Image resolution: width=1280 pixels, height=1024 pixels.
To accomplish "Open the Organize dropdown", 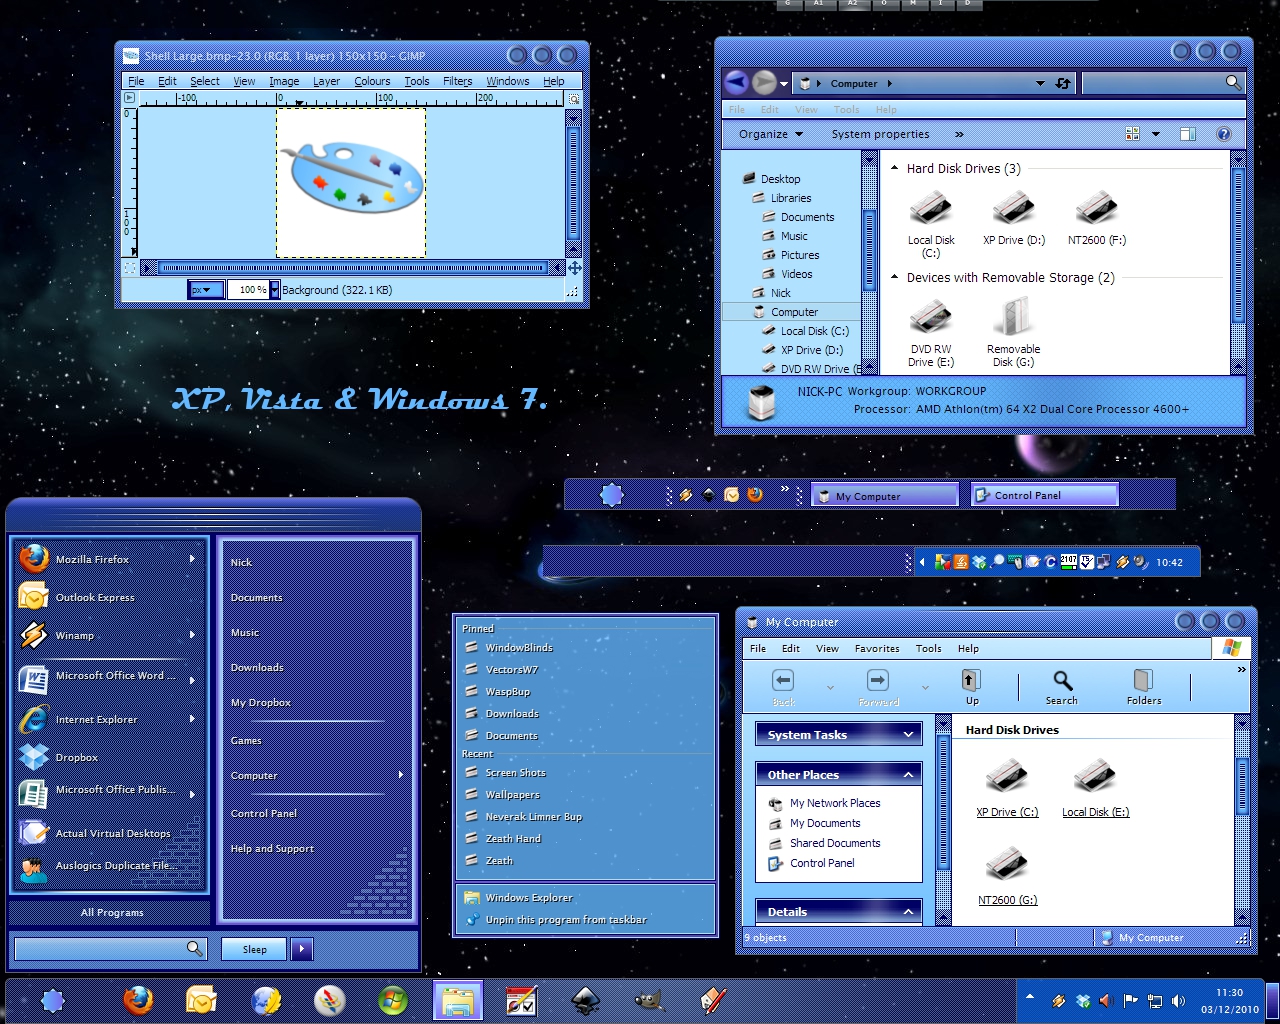I will tap(770, 134).
